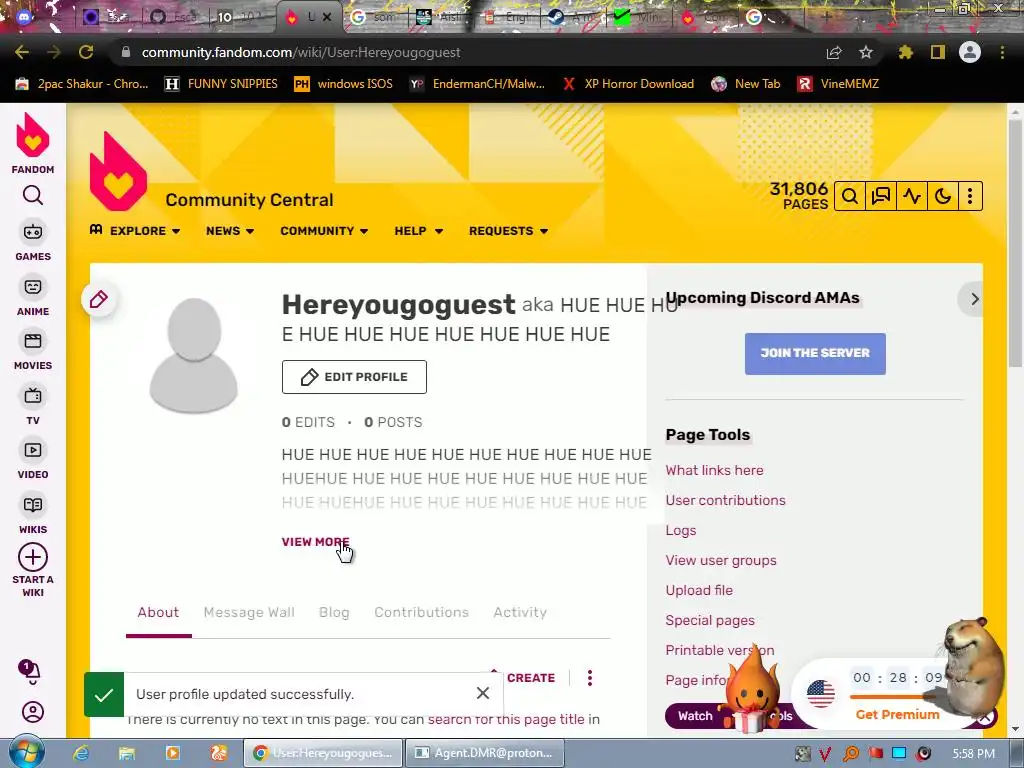This screenshot has width=1024, height=768.
Task: Expand the Requests dropdown menu
Action: point(508,231)
